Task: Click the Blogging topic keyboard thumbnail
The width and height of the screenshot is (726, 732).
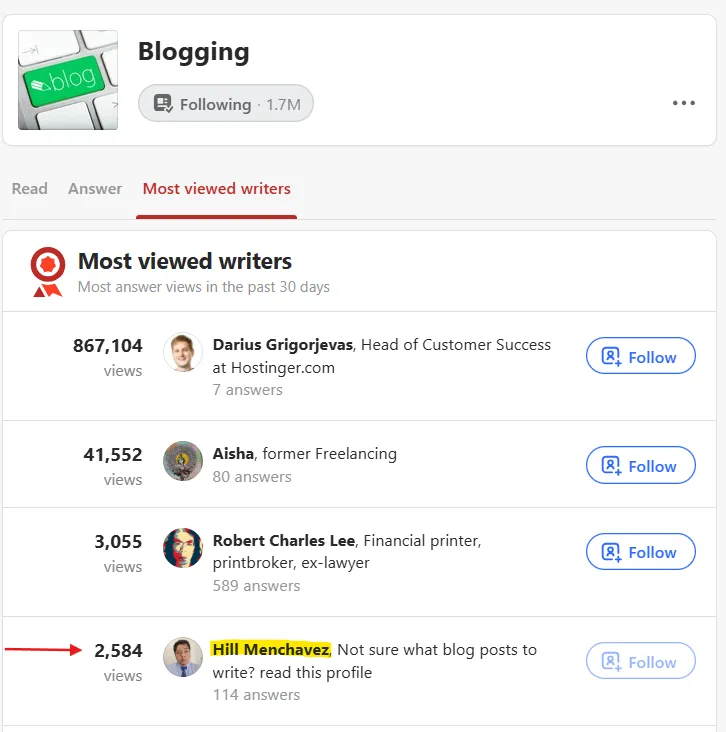Action: [x=68, y=80]
